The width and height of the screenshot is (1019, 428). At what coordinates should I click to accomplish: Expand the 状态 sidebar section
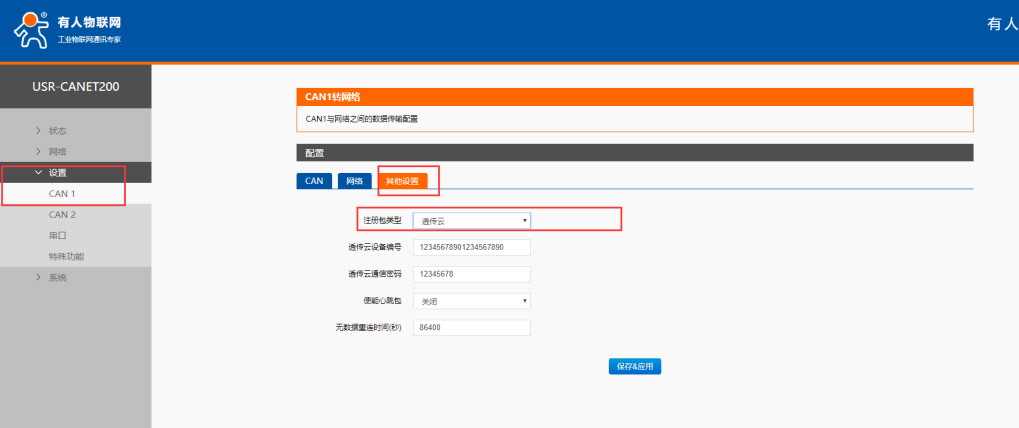tap(58, 131)
